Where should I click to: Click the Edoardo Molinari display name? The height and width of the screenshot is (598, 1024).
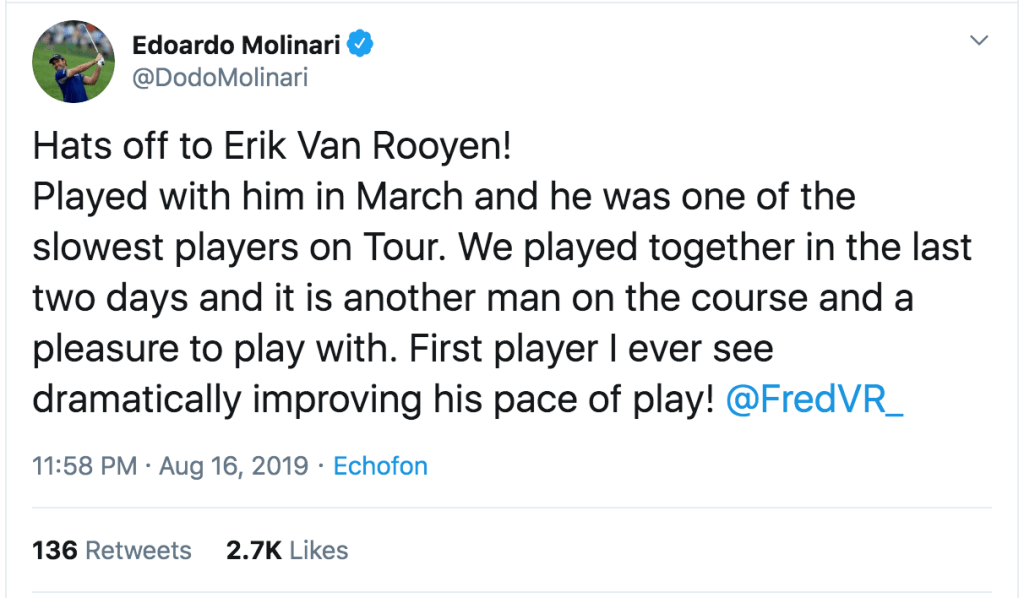pos(238,44)
